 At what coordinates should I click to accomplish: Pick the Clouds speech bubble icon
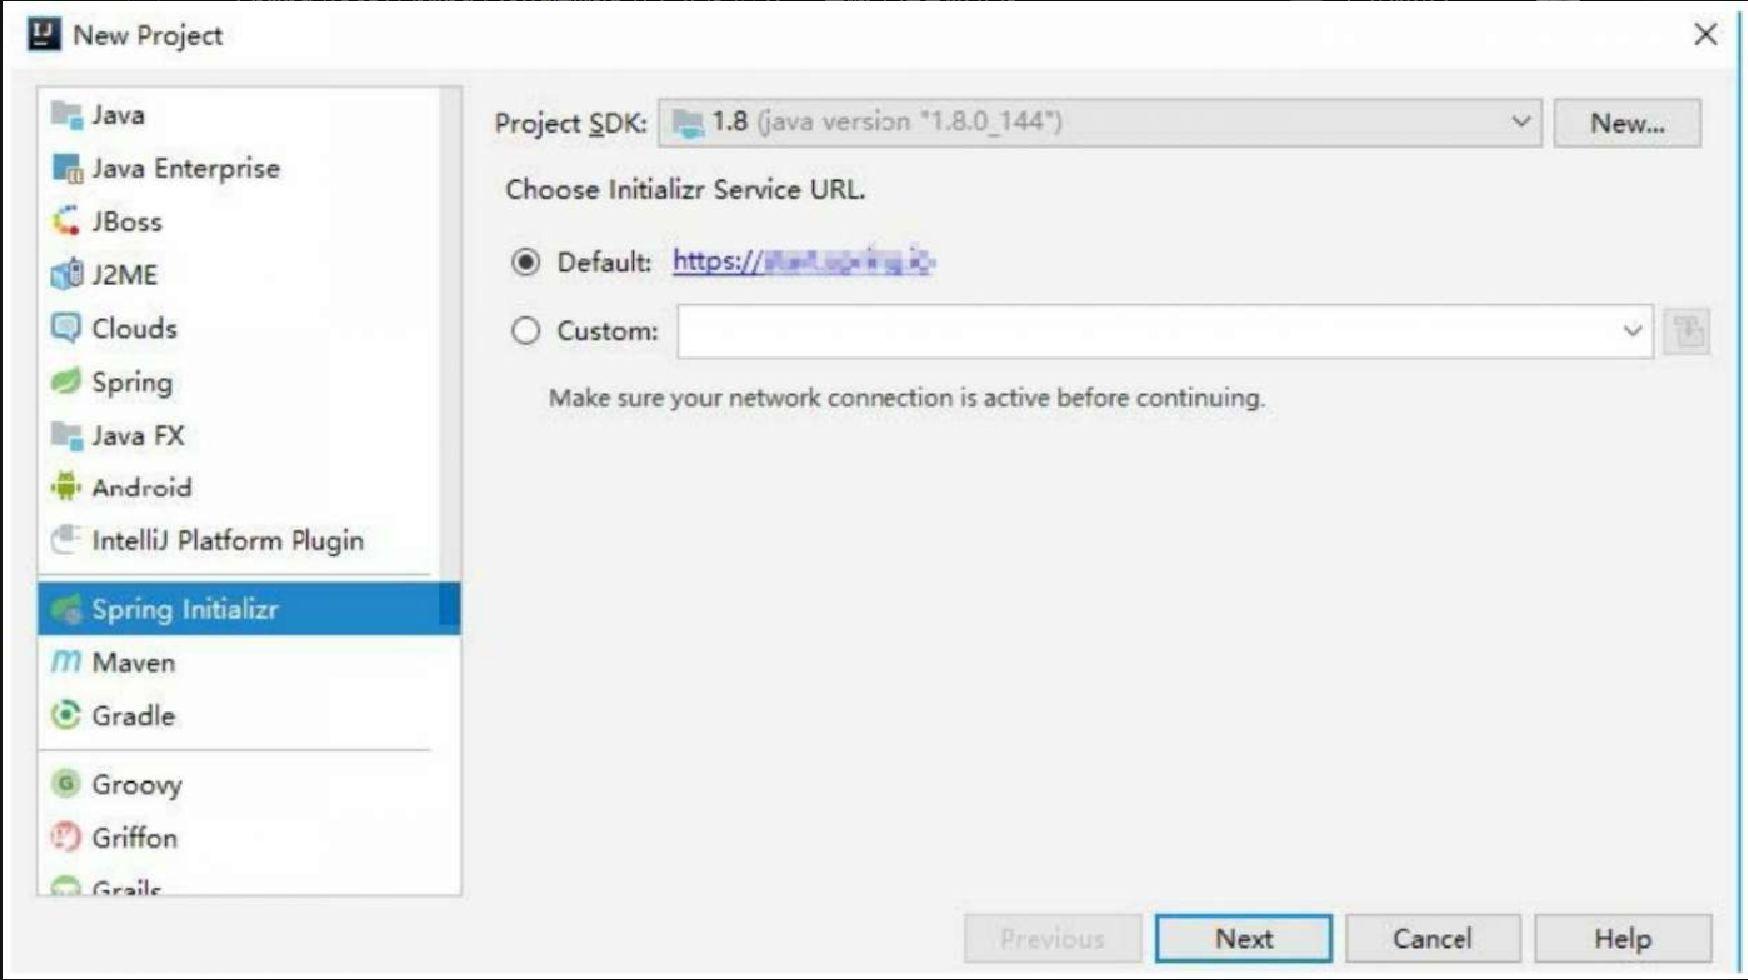point(66,328)
